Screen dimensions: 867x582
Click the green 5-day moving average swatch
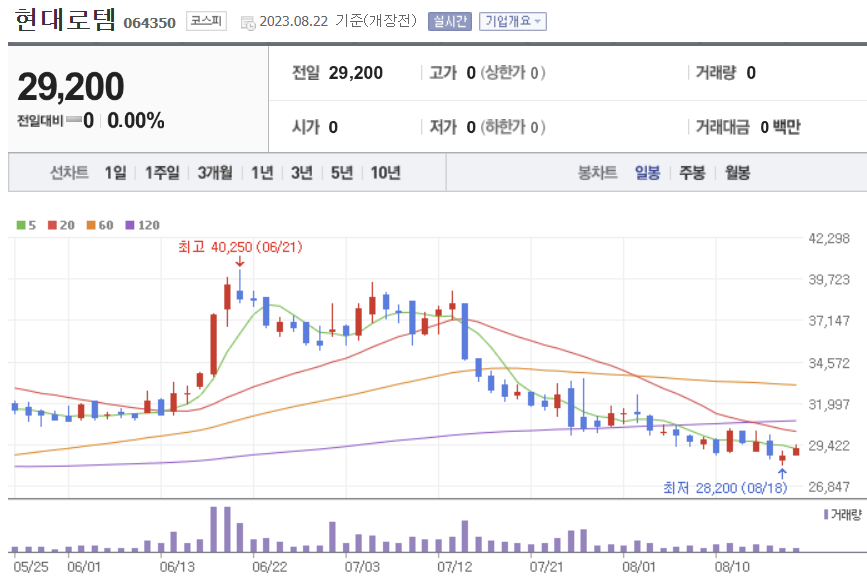21,225
